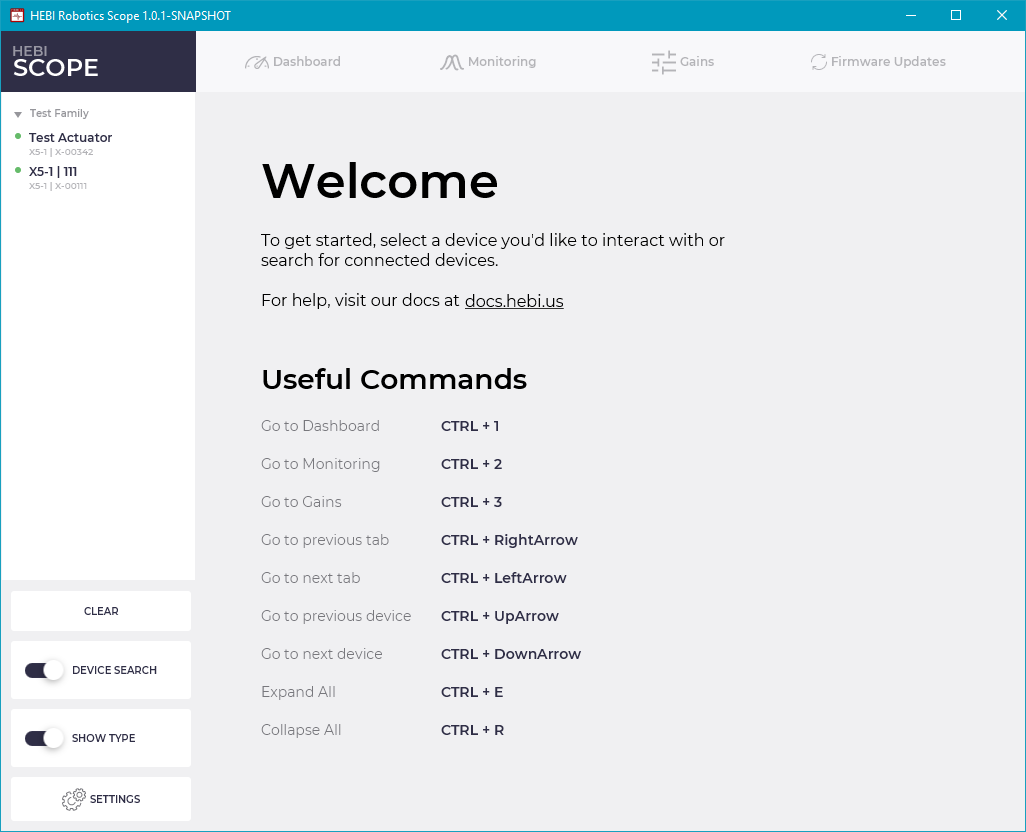
Task: Click the gear icon on the Settings button
Action: [x=73, y=799]
